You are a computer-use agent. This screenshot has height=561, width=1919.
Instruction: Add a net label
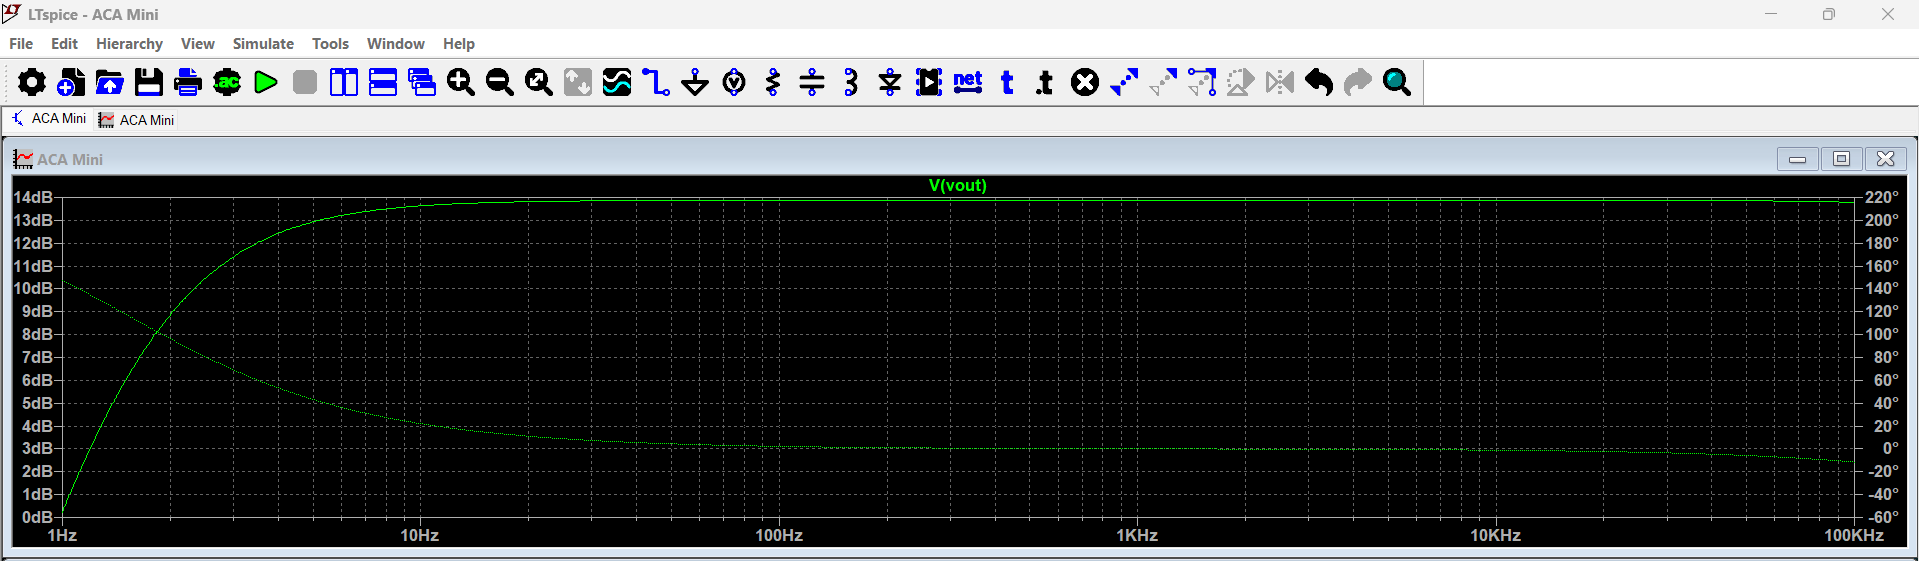968,82
